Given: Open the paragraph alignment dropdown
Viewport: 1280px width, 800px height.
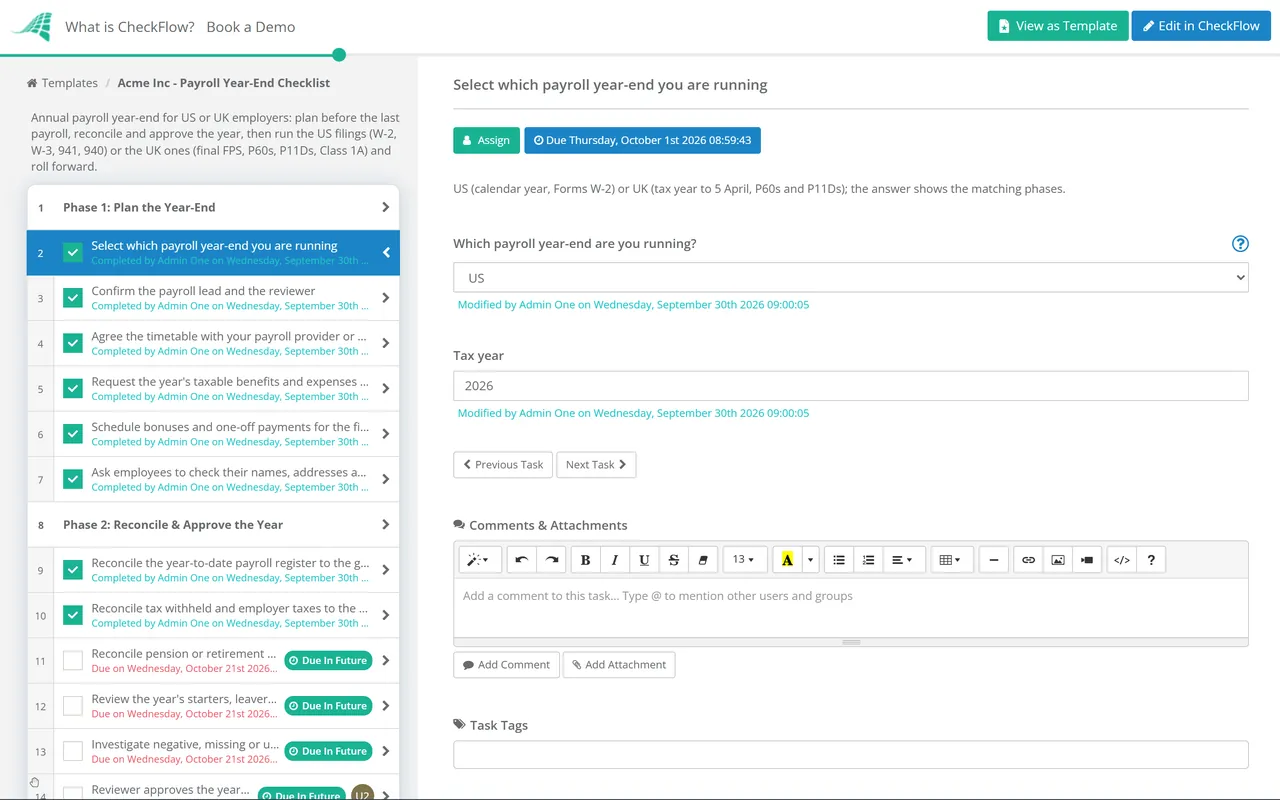Looking at the screenshot, I should [902, 560].
